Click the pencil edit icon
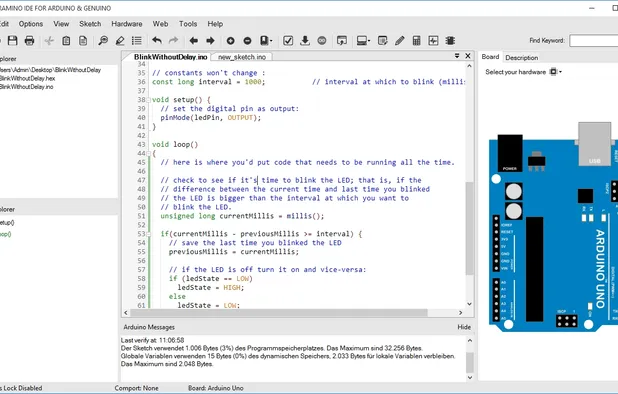618x394 pixels. coord(400,41)
